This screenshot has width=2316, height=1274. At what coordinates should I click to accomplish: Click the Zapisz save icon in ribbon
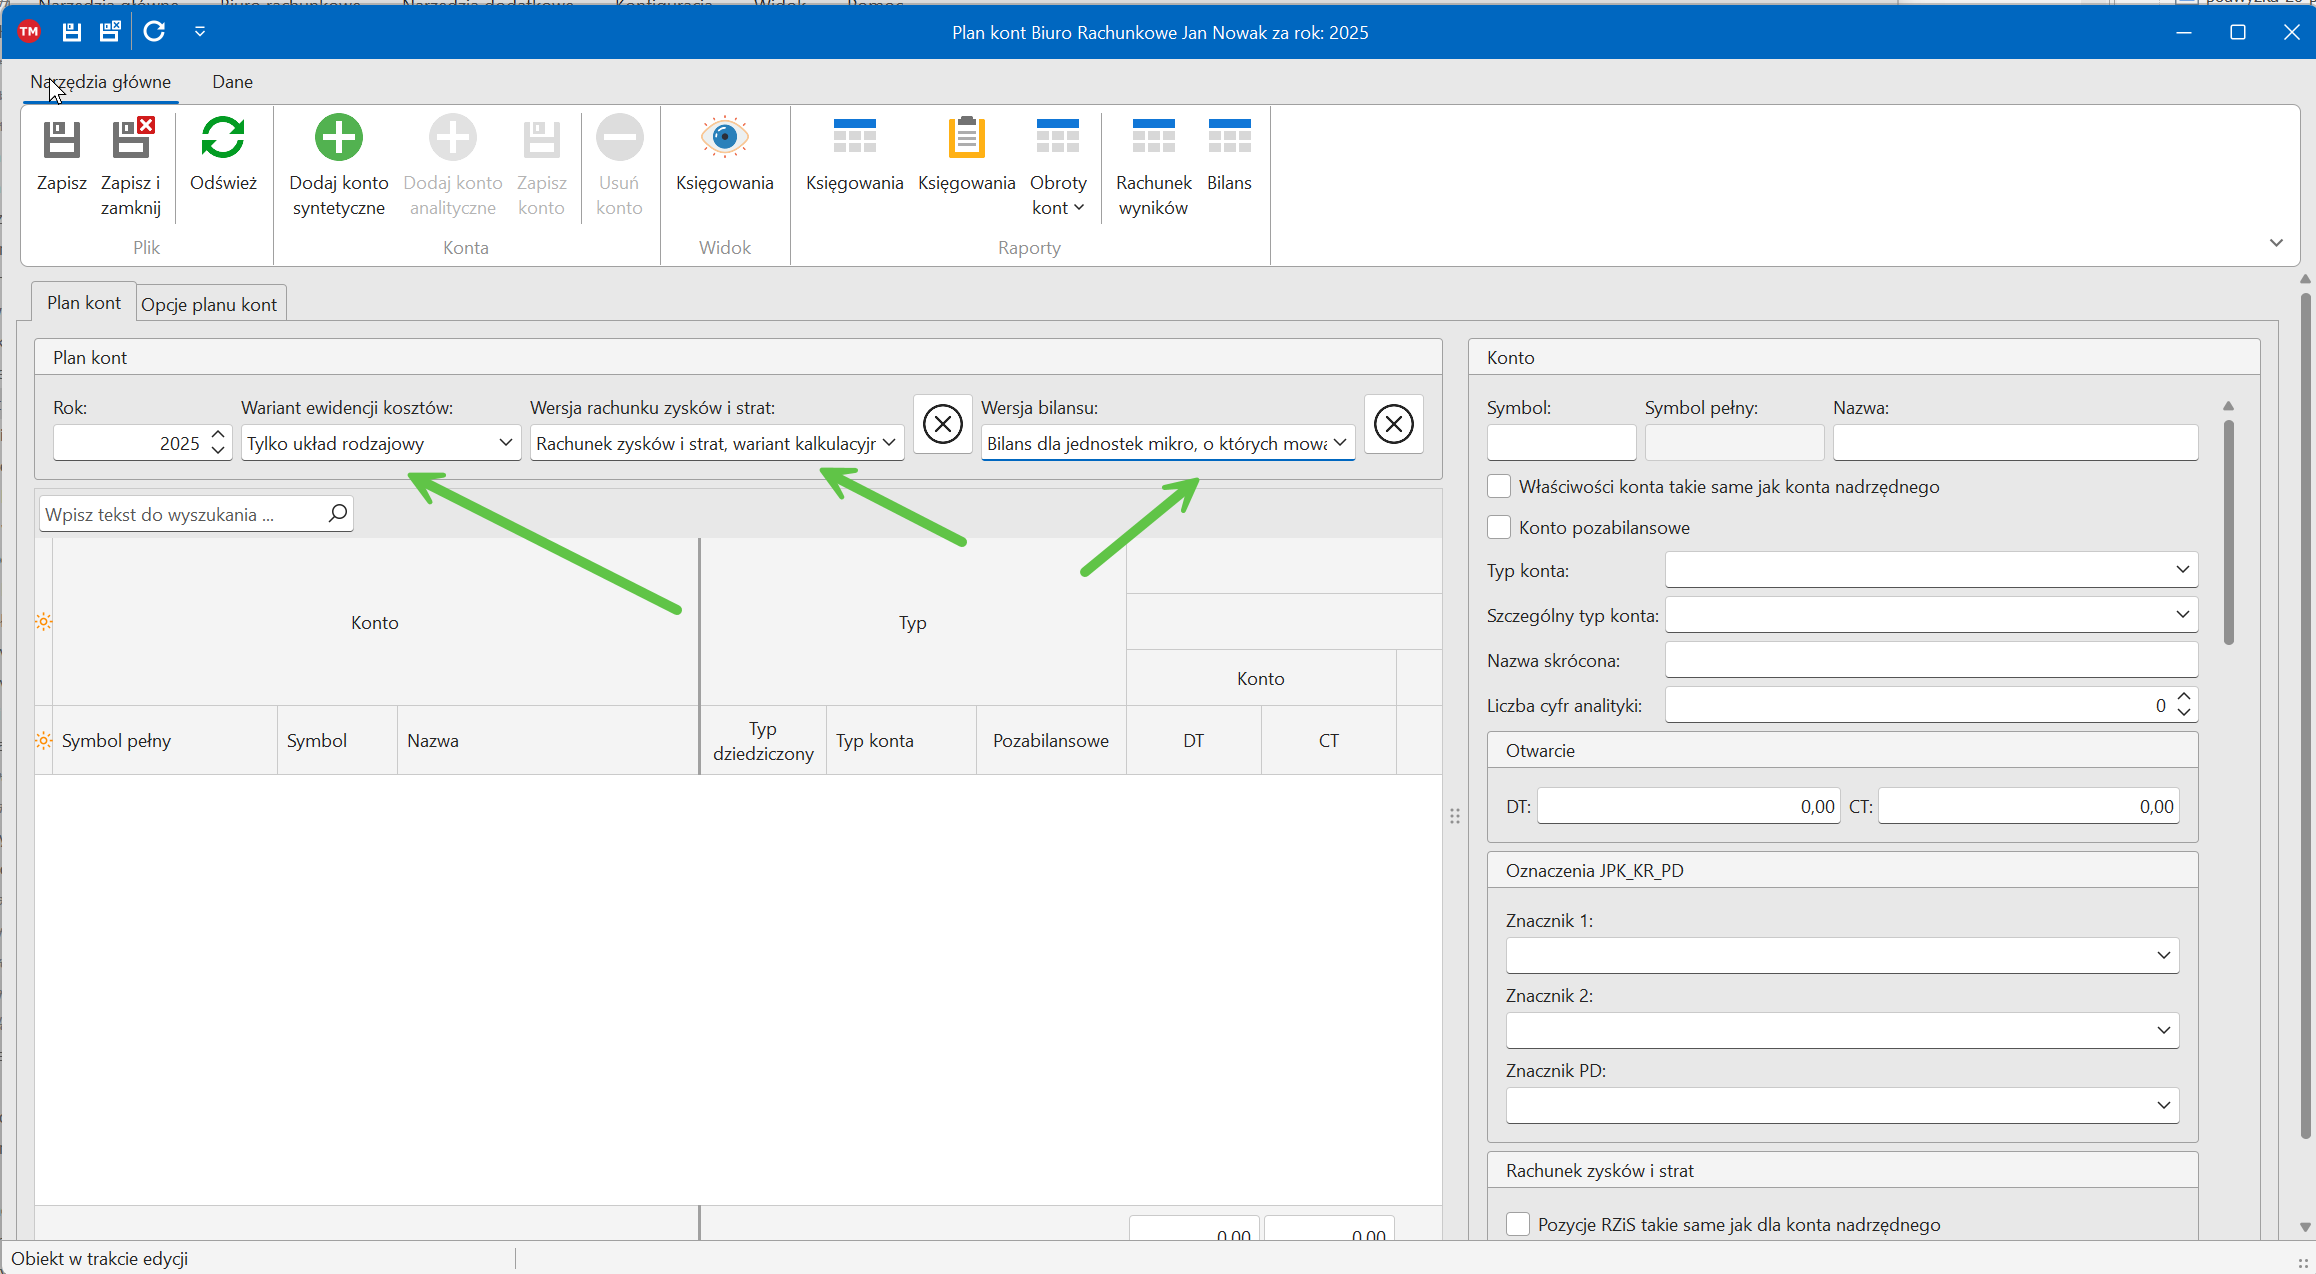click(61, 140)
